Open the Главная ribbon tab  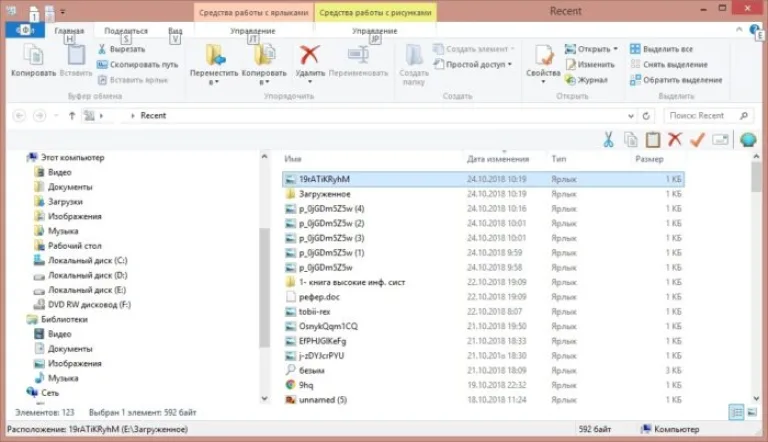pyautogui.click(x=69, y=30)
